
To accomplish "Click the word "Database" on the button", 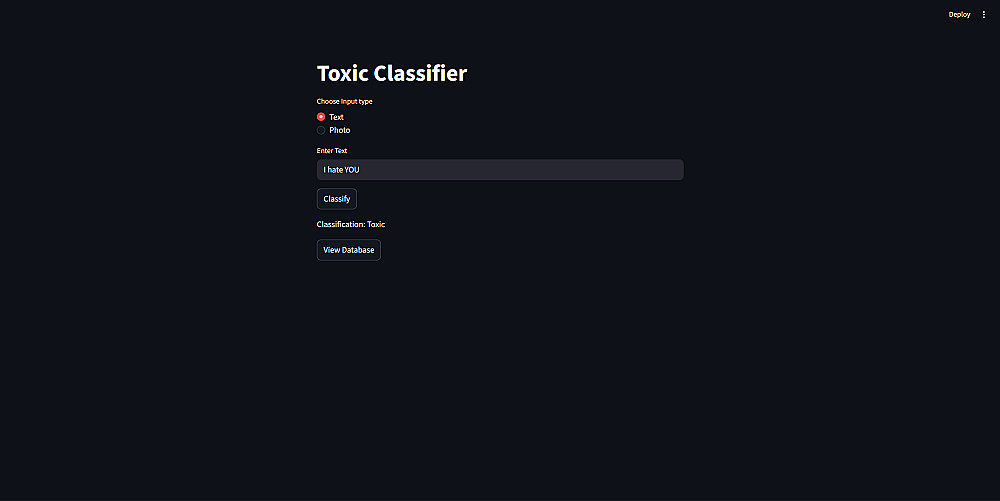I will pyautogui.click(x=358, y=250).
